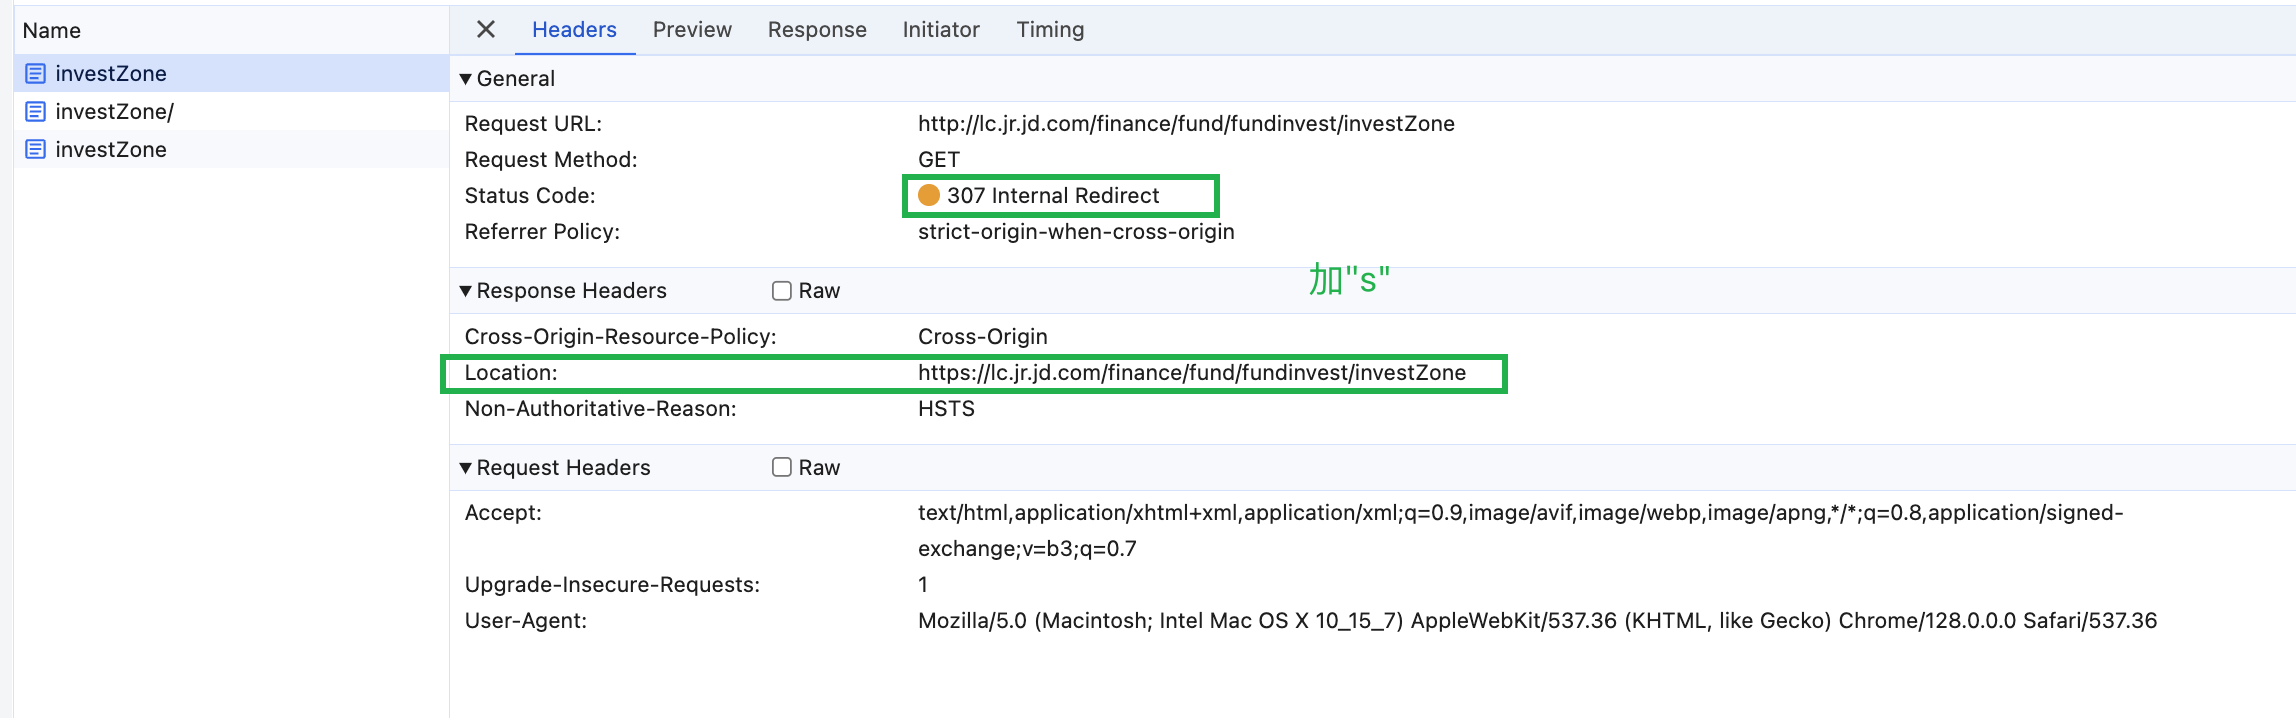Select the last investZone request in the list
The height and width of the screenshot is (718, 2296).
(x=111, y=149)
